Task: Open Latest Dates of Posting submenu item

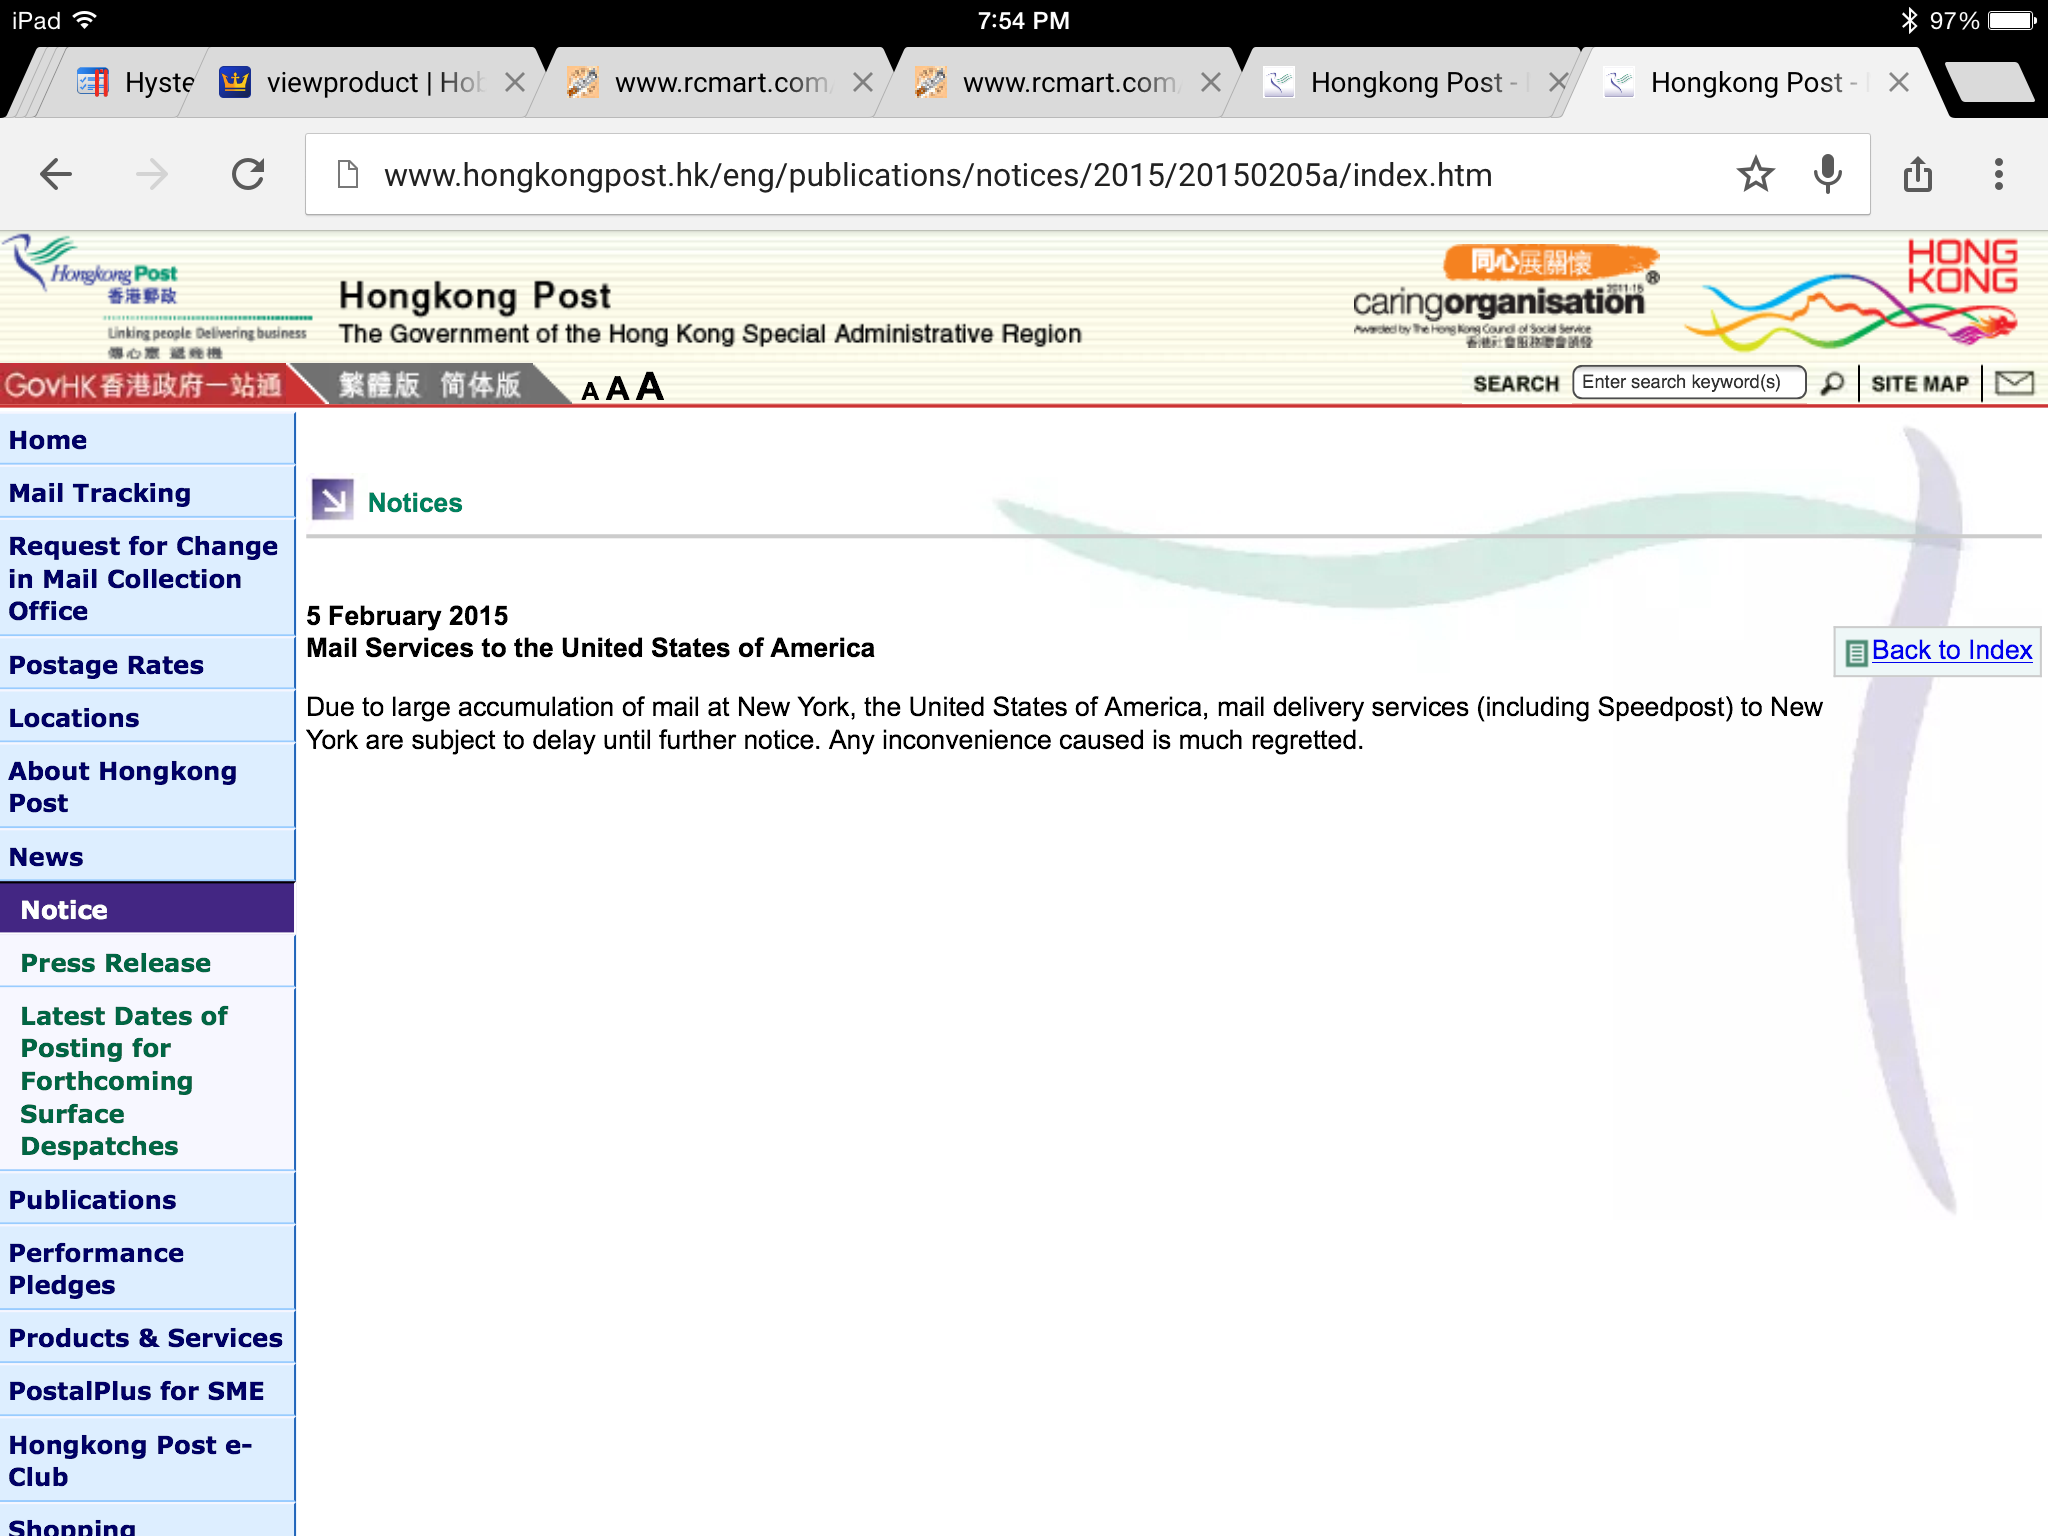Action: pyautogui.click(x=147, y=1080)
